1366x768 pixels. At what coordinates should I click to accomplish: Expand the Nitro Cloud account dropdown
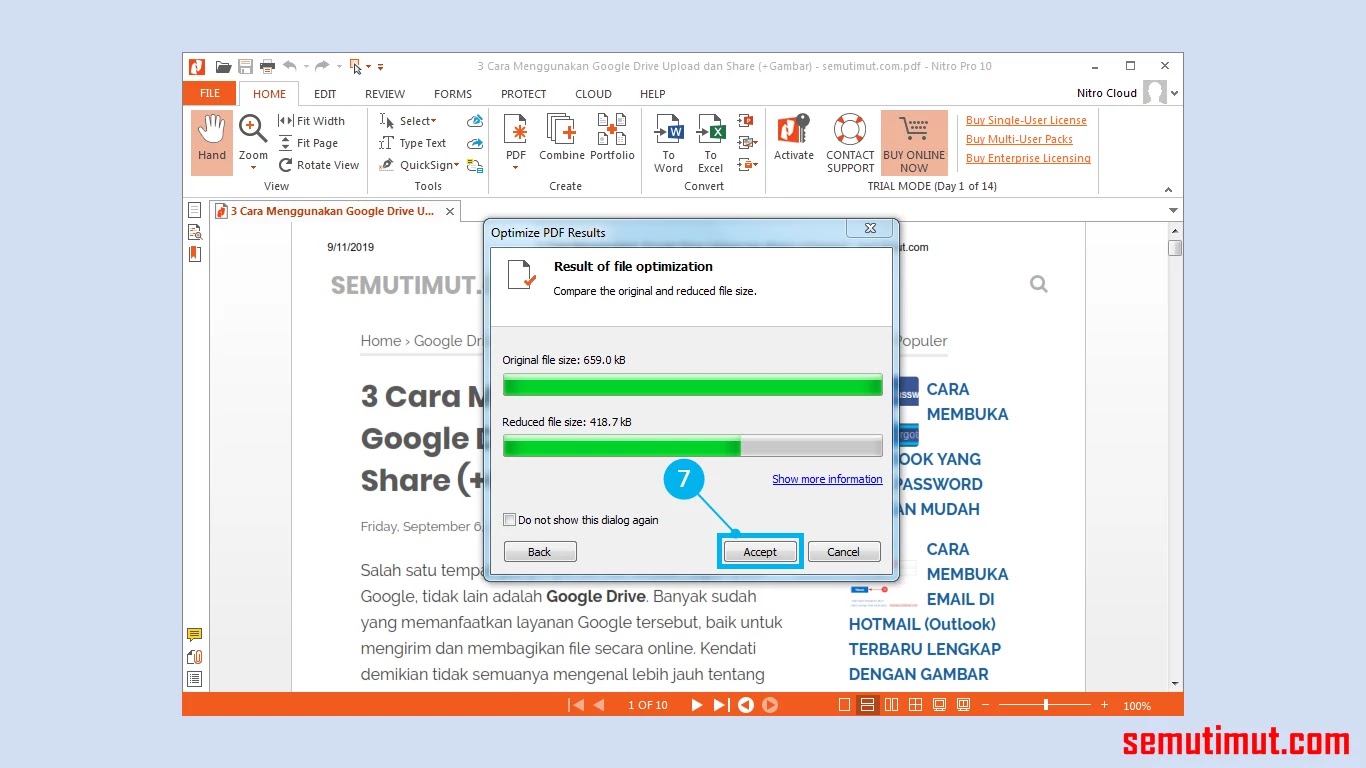[1174, 93]
